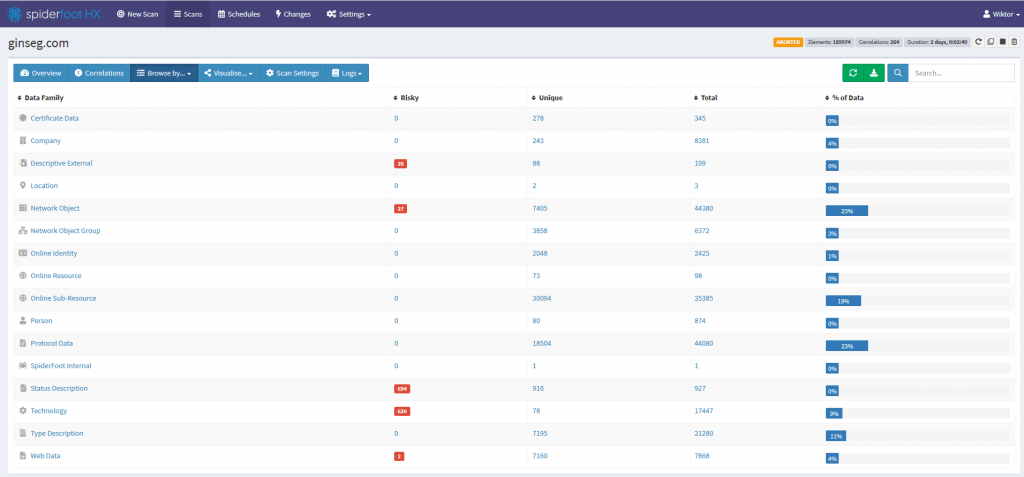Image resolution: width=1024 pixels, height=477 pixels.
Task: Re-run the scan with the rerun arrow icon
Action: click(x=978, y=42)
